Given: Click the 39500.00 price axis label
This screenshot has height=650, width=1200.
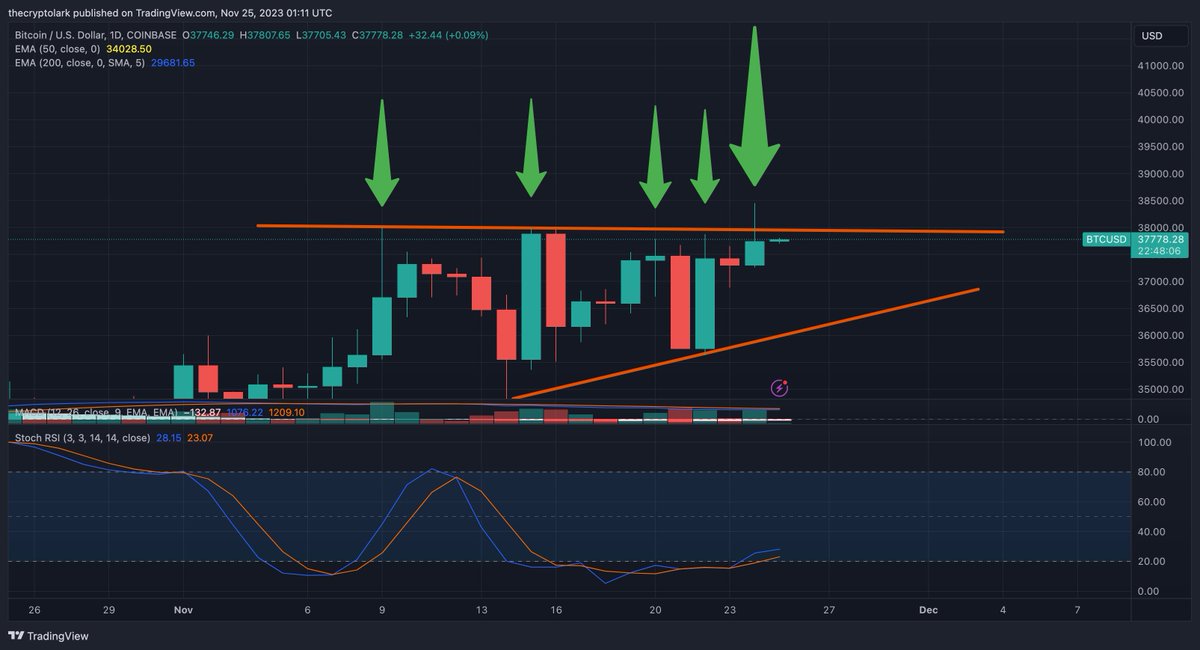Looking at the screenshot, I should 1162,147.
